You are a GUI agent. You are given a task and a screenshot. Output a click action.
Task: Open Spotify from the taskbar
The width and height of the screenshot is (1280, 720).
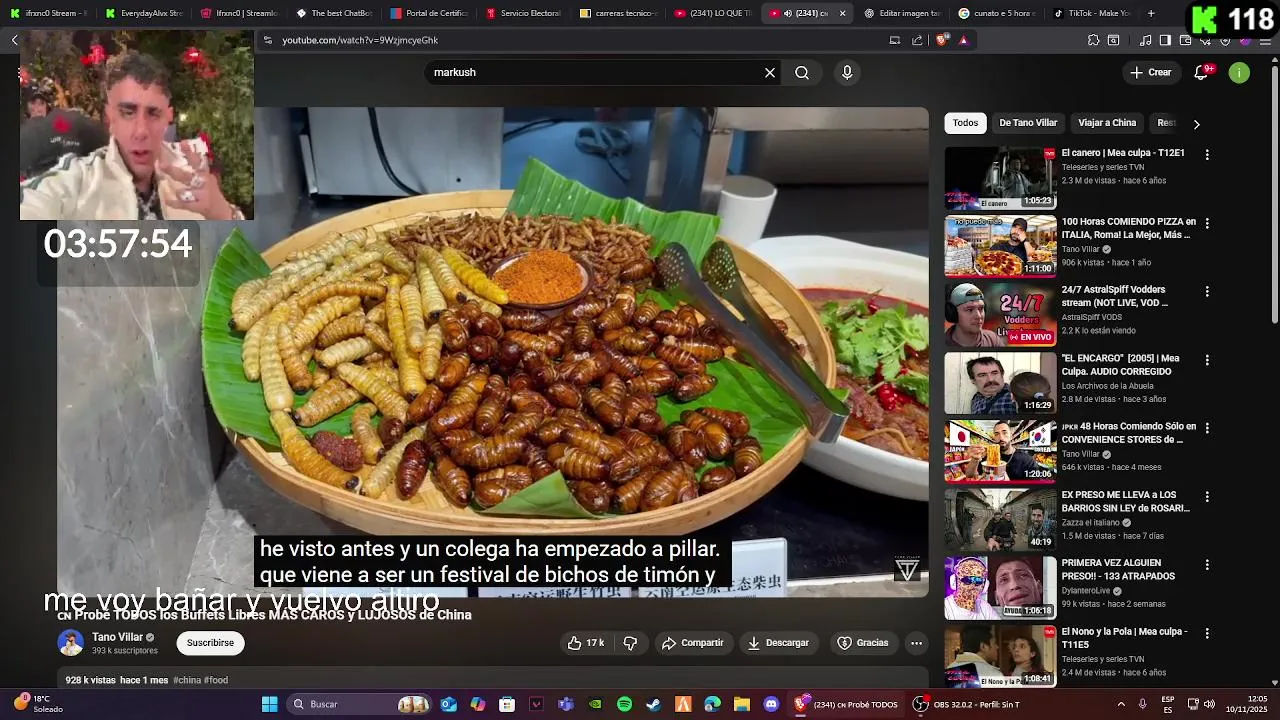click(624, 704)
